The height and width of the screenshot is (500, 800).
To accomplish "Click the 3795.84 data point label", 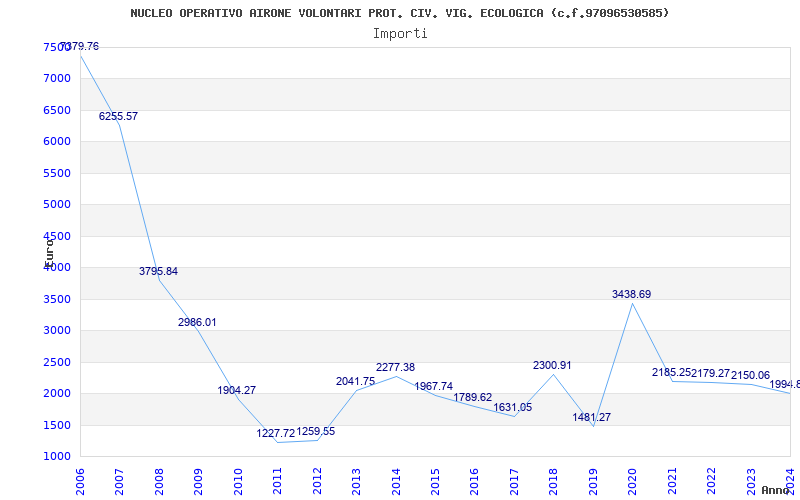I will click(158, 272).
